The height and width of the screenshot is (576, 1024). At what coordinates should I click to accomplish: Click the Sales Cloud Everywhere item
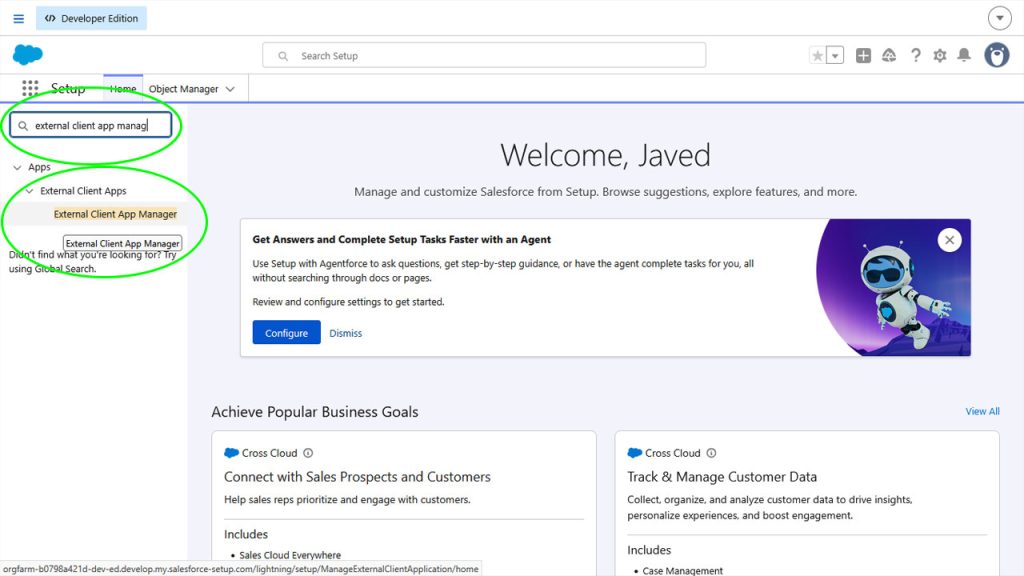[x=290, y=555]
